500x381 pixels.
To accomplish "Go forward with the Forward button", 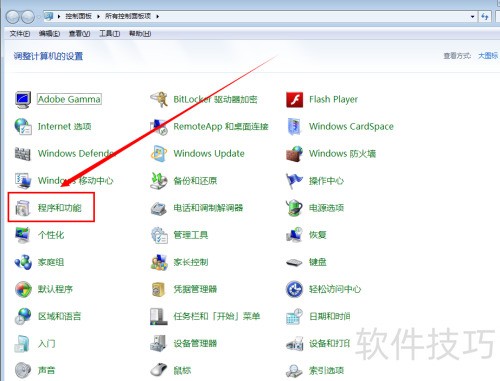I will 28,17.
